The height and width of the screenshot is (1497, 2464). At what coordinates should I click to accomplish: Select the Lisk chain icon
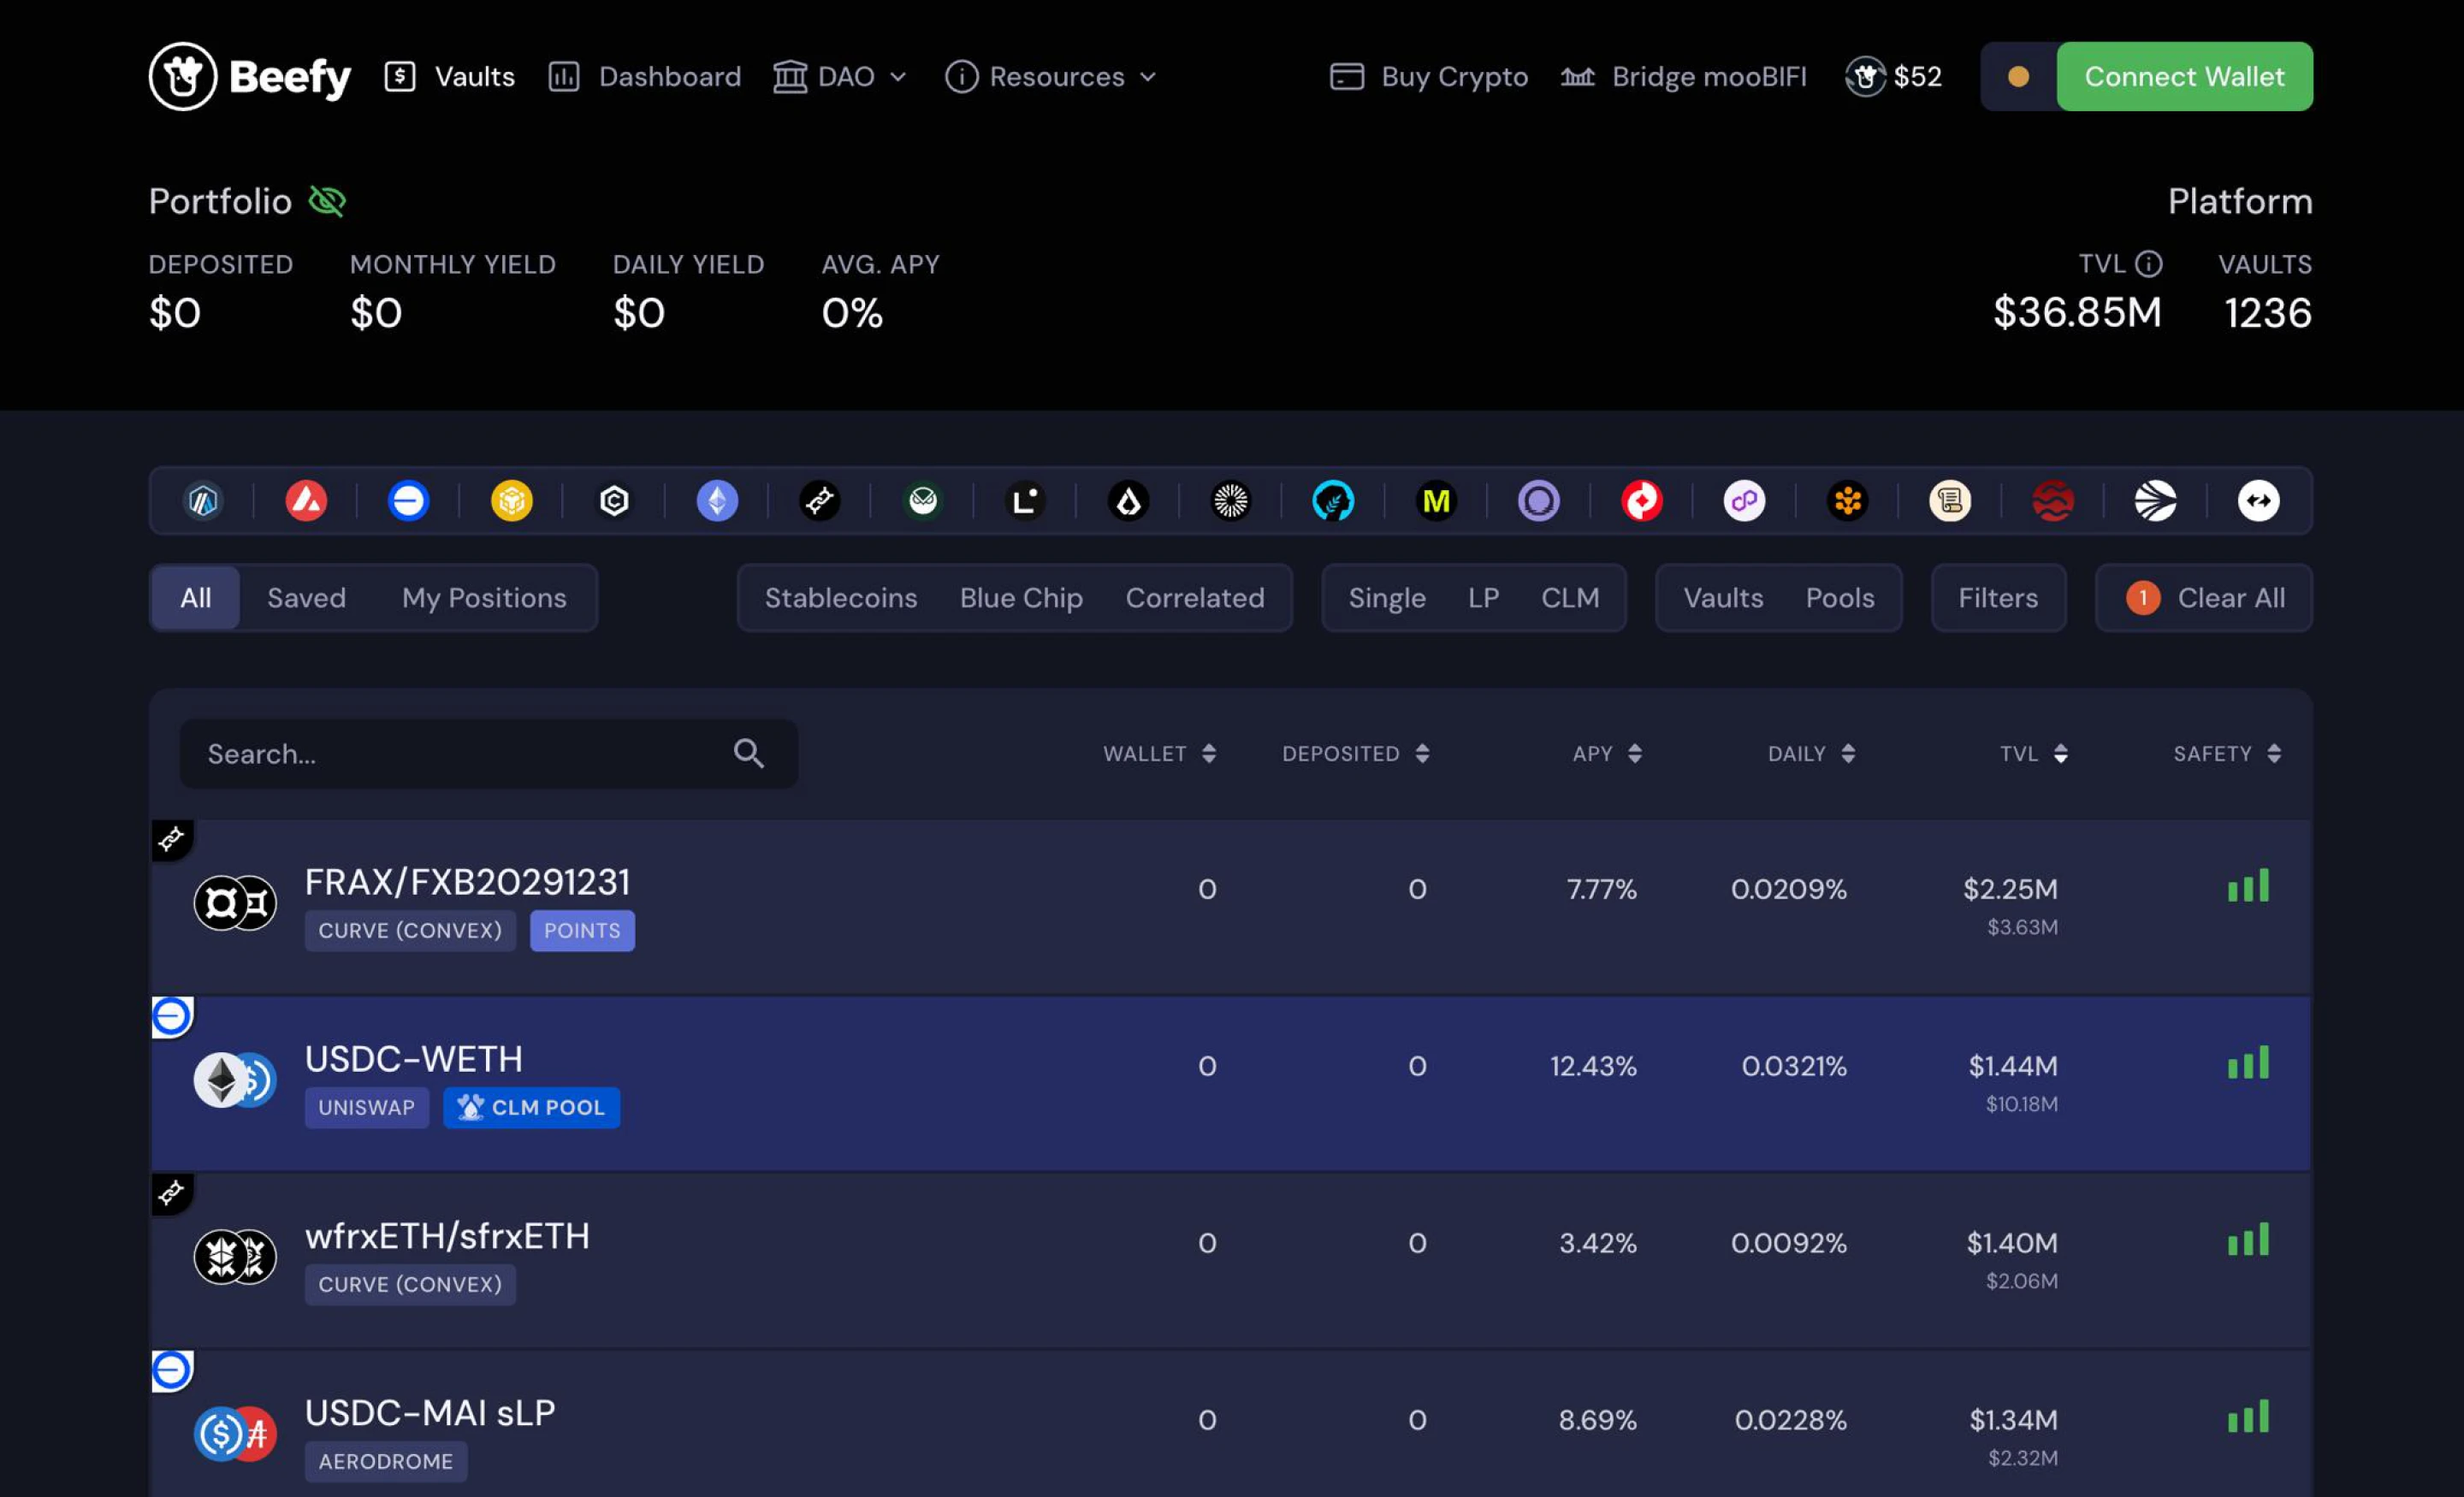[x=1129, y=500]
